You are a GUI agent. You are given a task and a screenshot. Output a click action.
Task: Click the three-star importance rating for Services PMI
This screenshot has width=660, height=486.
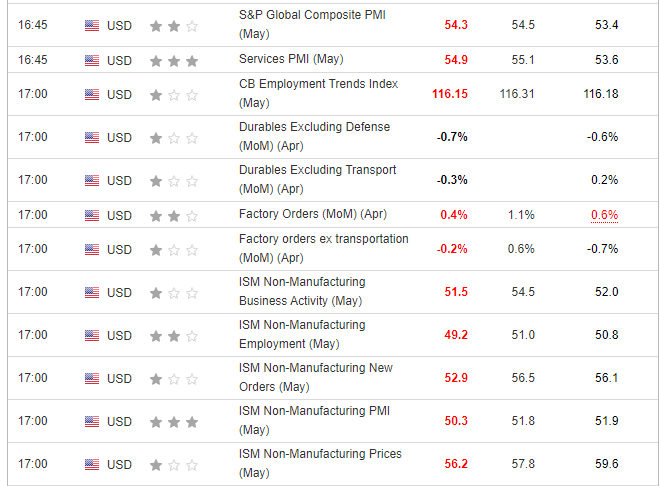point(173,60)
